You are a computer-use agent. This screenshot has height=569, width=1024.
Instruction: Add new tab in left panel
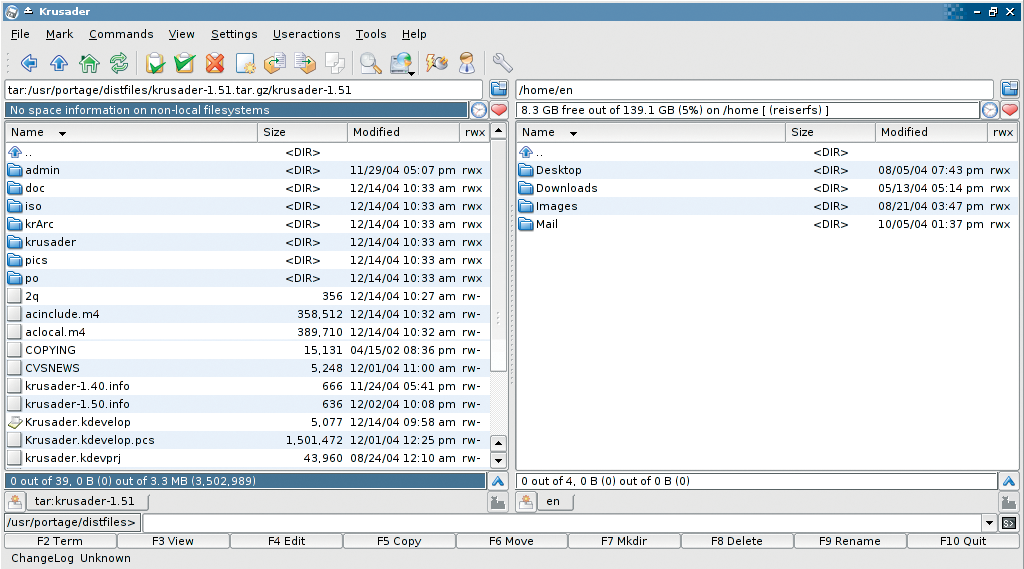(x=15, y=502)
